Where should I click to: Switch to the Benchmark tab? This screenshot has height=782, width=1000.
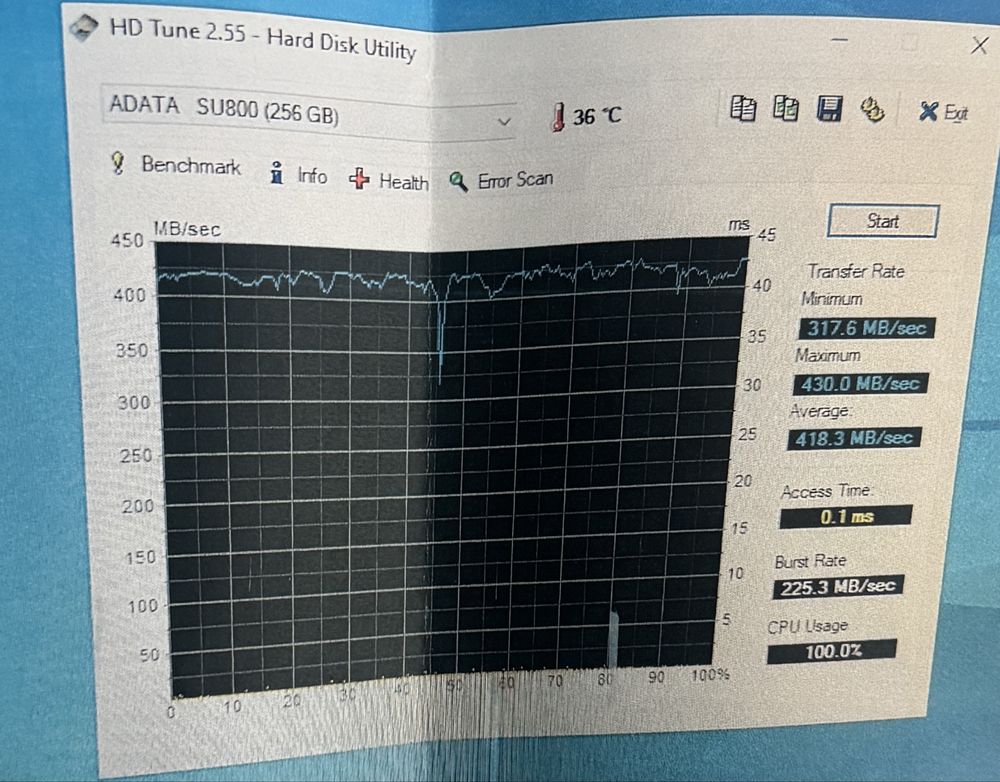pos(176,165)
